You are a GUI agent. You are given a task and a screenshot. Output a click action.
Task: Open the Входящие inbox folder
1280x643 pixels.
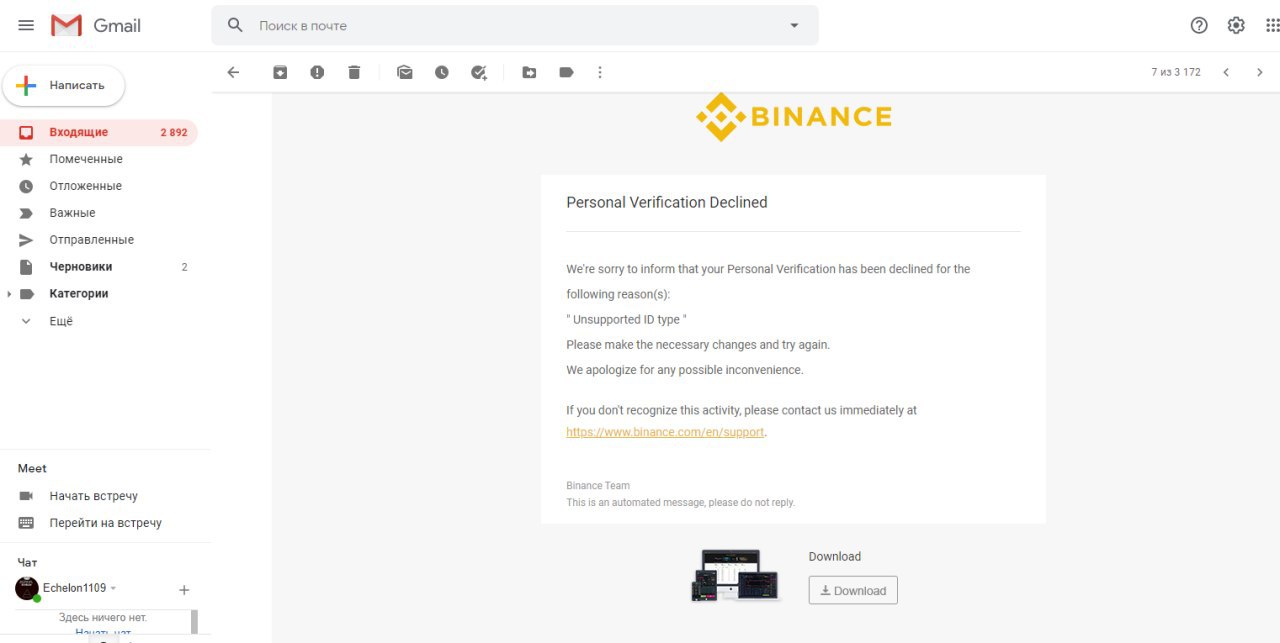point(99,132)
